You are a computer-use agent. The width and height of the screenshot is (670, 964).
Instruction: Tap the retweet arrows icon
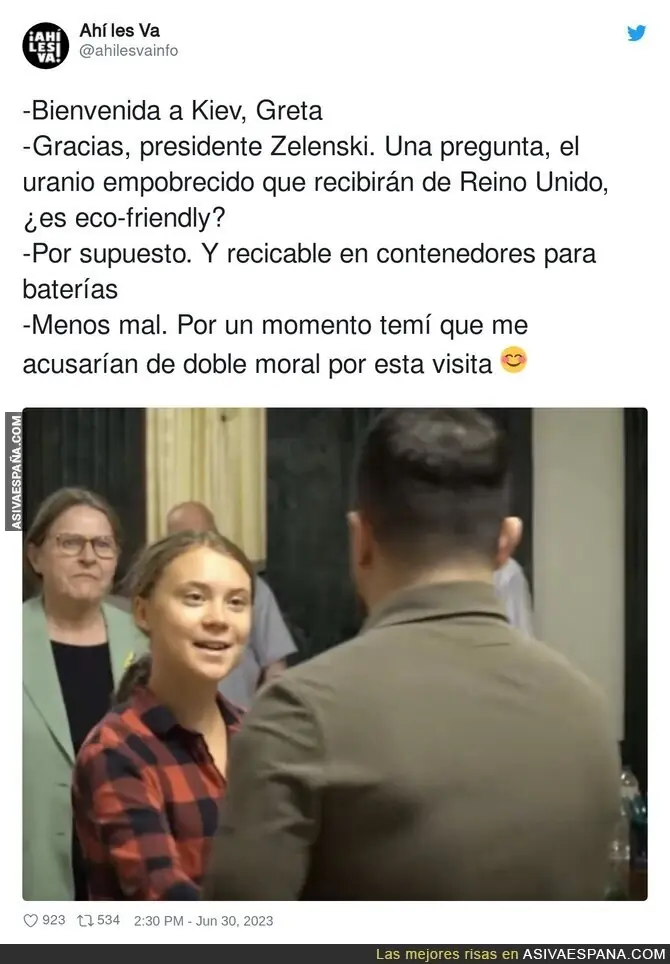pyautogui.click(x=84, y=920)
